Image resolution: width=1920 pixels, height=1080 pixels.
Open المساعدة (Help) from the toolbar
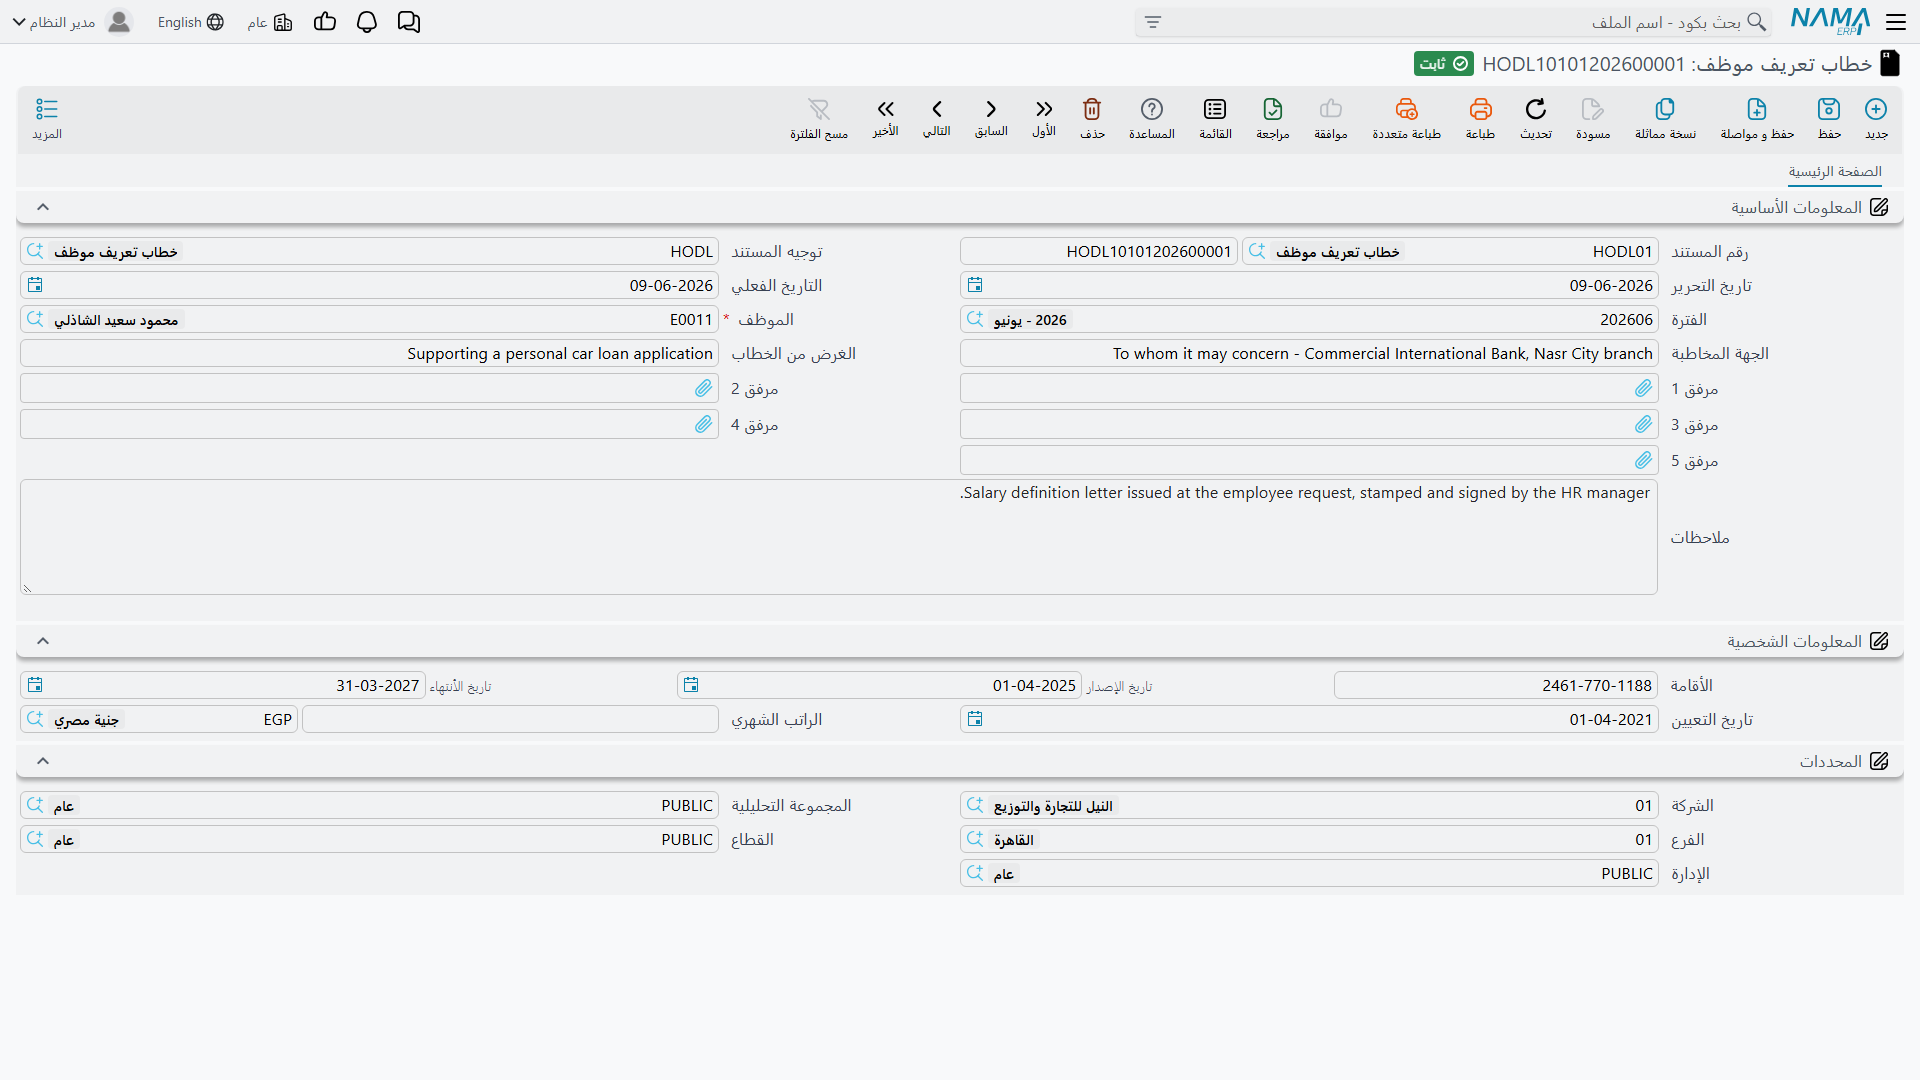click(x=1152, y=109)
